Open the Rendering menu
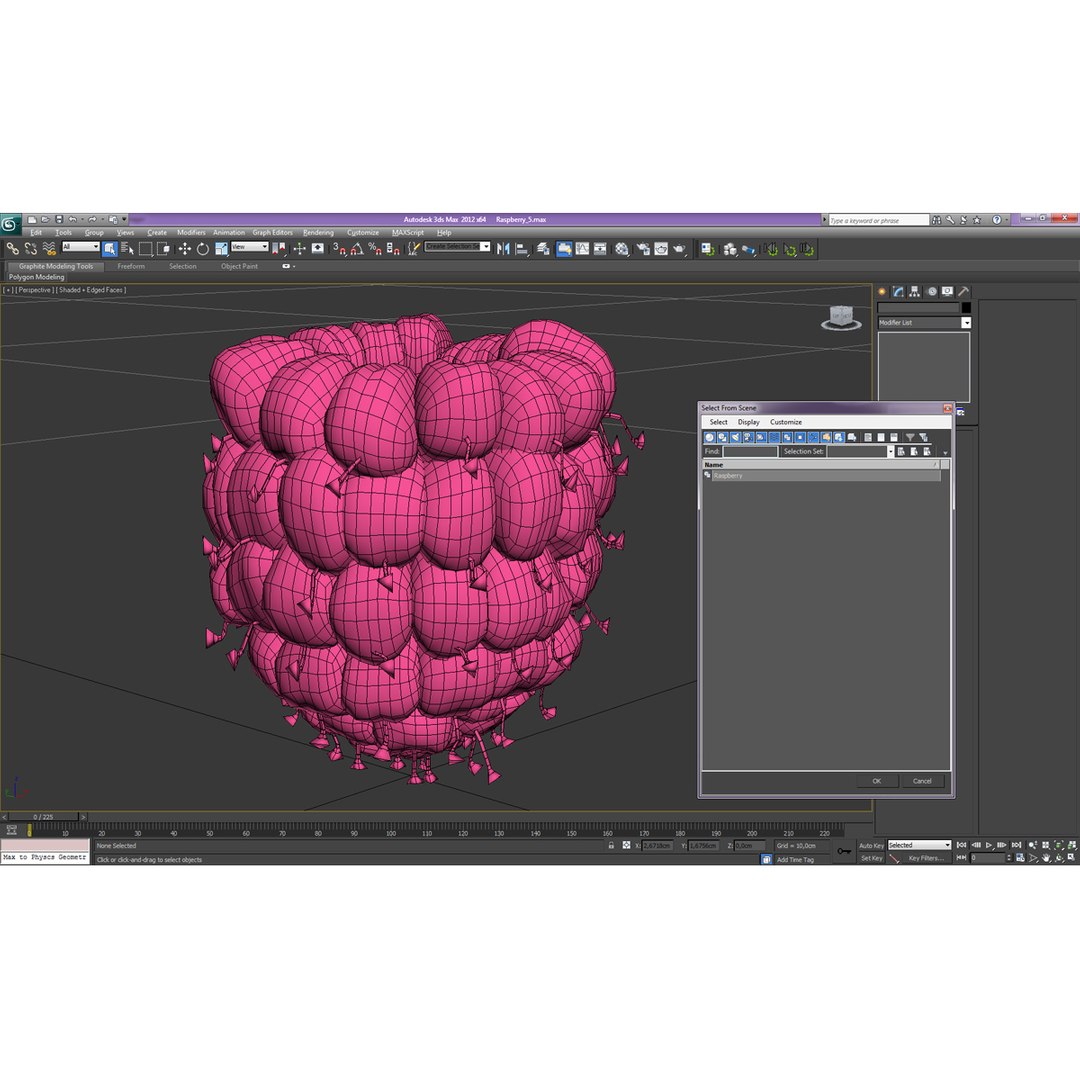Screen dimensions: 1080x1080 pos(318,233)
